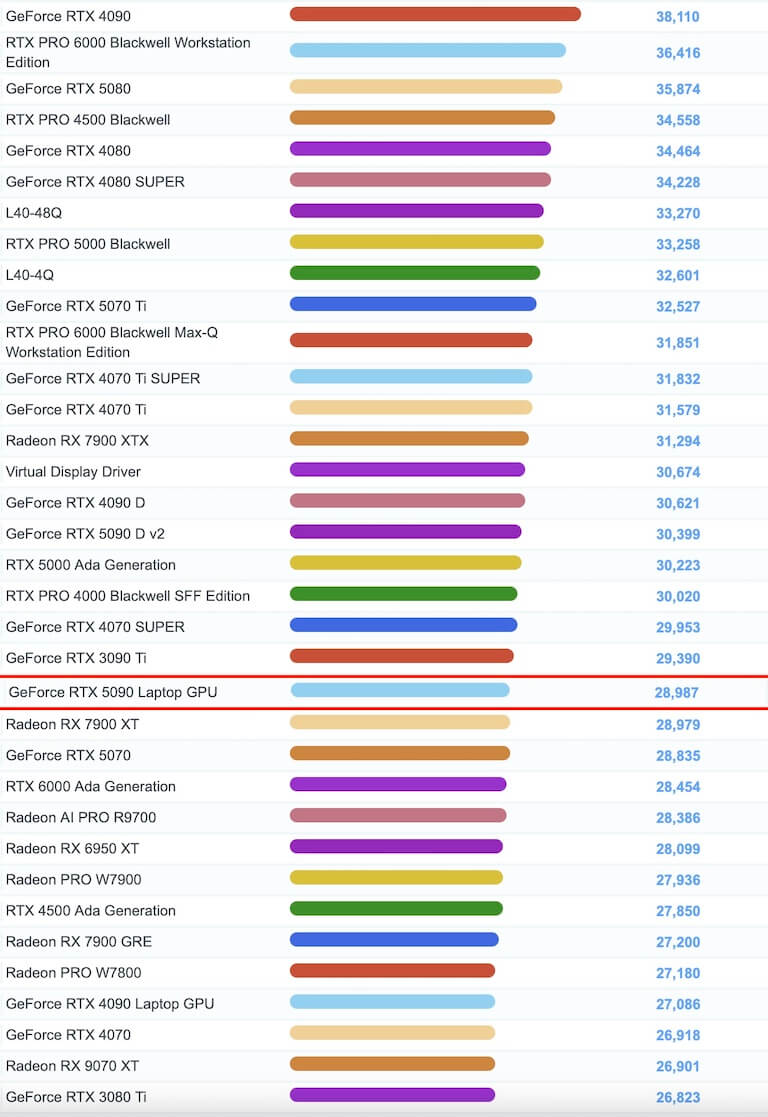This screenshot has height=1117, width=768.
Task: Click the score 34,558 for RTX PRO 4500
Action: (678, 120)
